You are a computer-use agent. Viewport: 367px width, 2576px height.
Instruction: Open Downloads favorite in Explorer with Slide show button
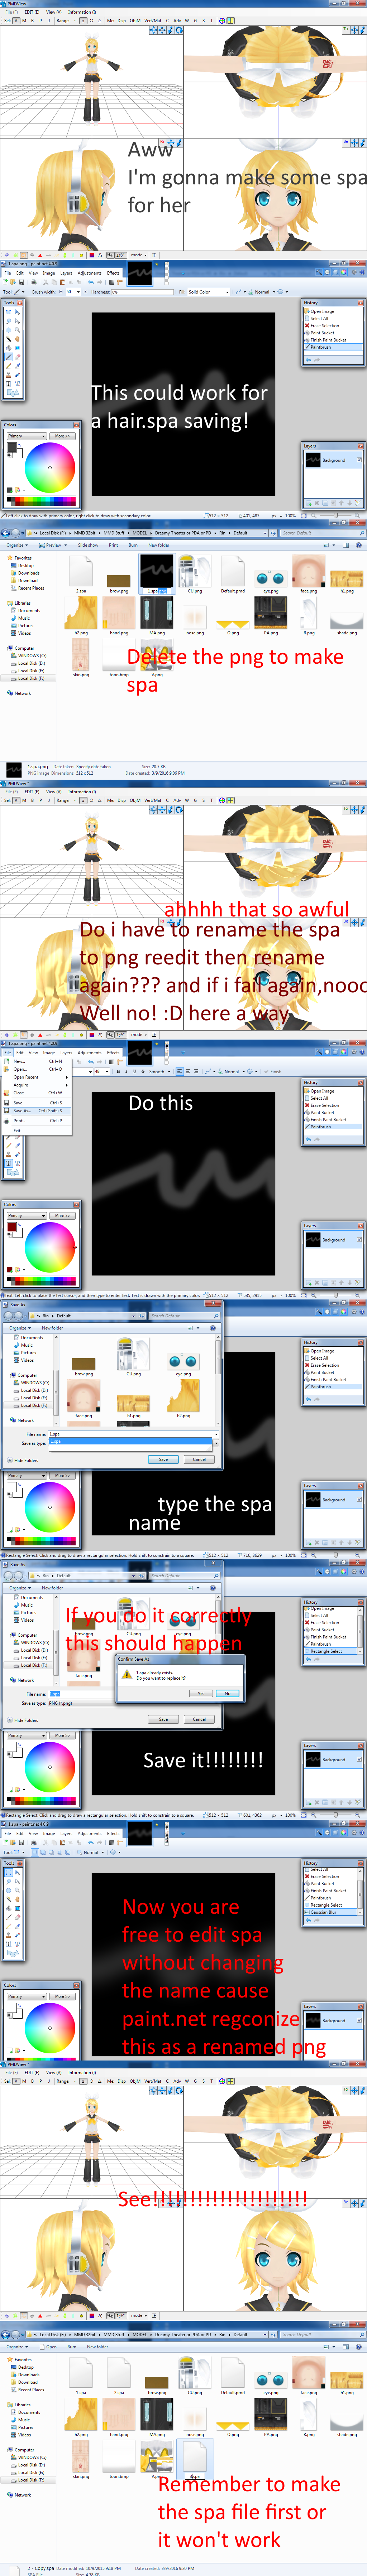coord(28,573)
